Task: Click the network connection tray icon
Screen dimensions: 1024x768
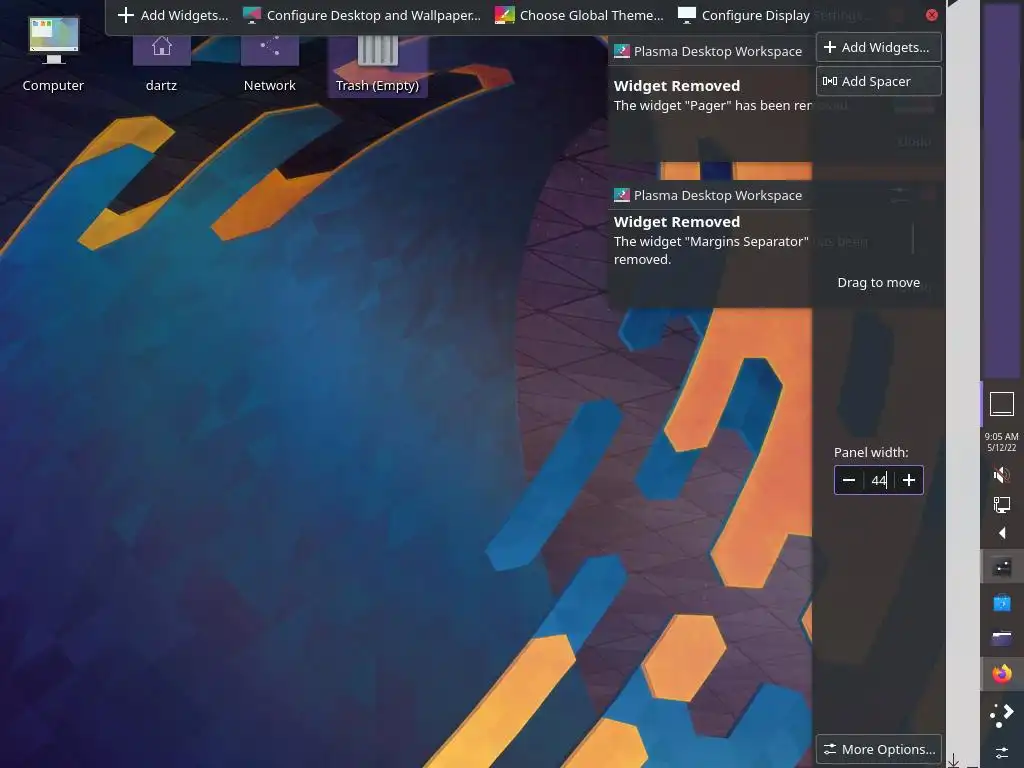Action: pos(1002,504)
